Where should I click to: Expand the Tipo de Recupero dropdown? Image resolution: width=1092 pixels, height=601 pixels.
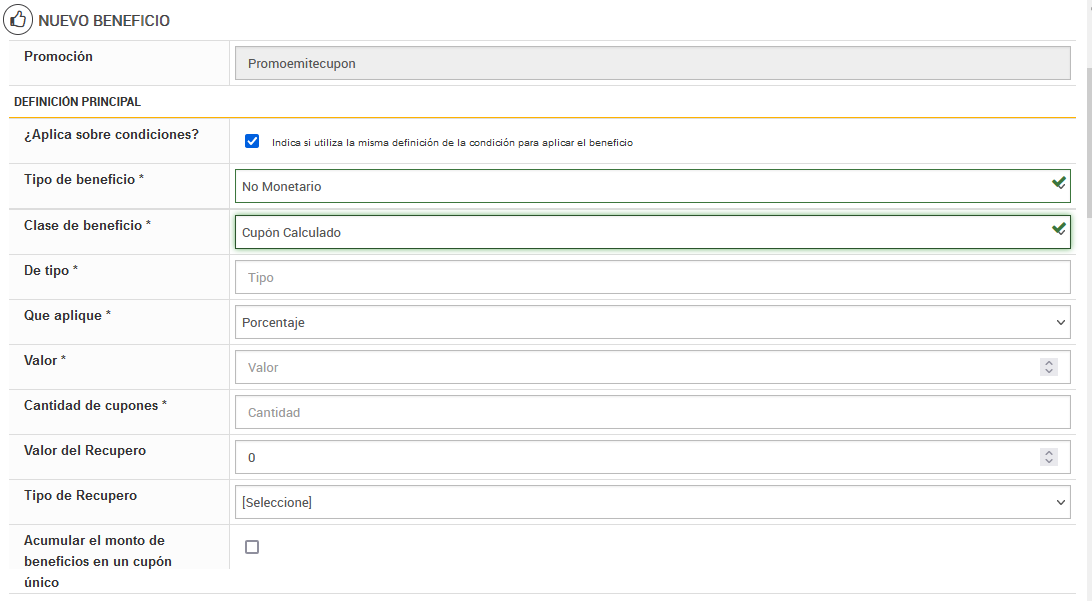point(652,502)
